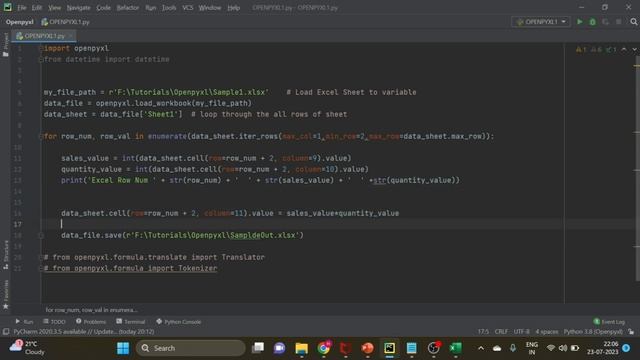Open the Run tool window tab
This screenshot has height=360, width=640.
point(24,322)
